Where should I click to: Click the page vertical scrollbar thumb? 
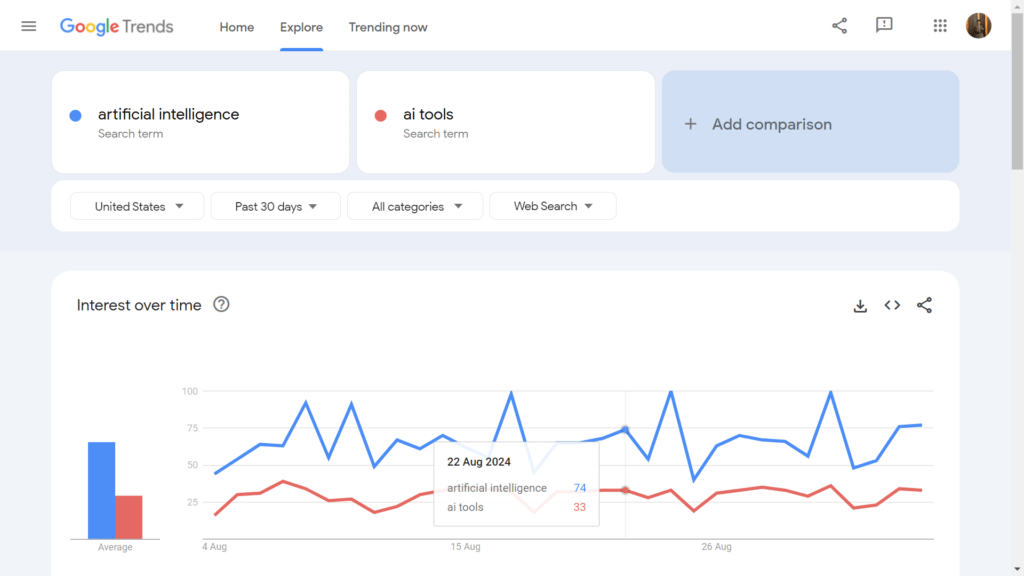click(1017, 91)
